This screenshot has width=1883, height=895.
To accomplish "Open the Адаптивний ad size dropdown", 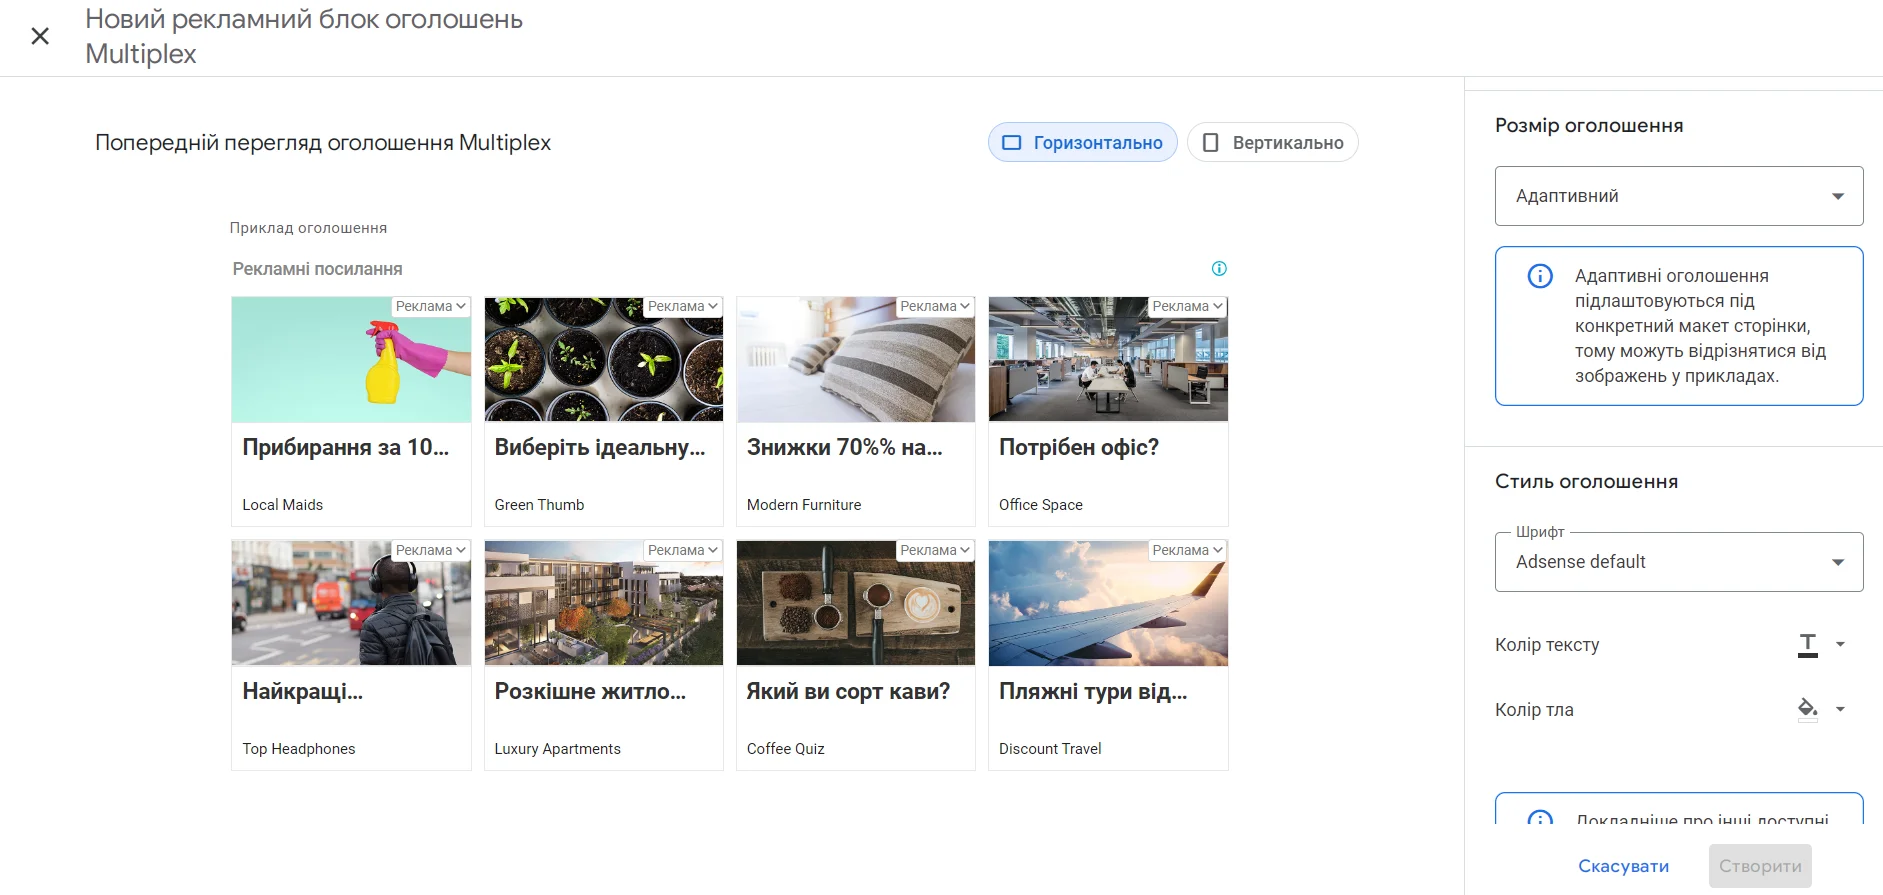I will tap(1679, 196).
